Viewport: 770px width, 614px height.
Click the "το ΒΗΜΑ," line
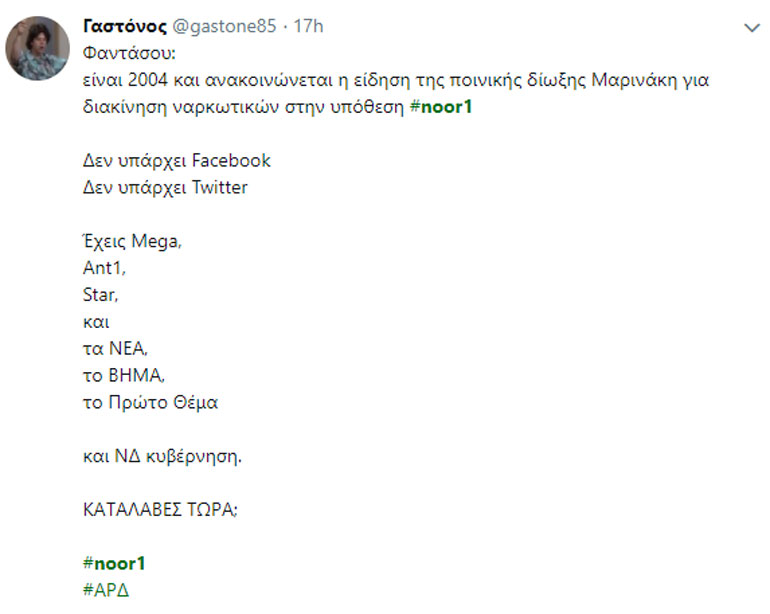122,375
